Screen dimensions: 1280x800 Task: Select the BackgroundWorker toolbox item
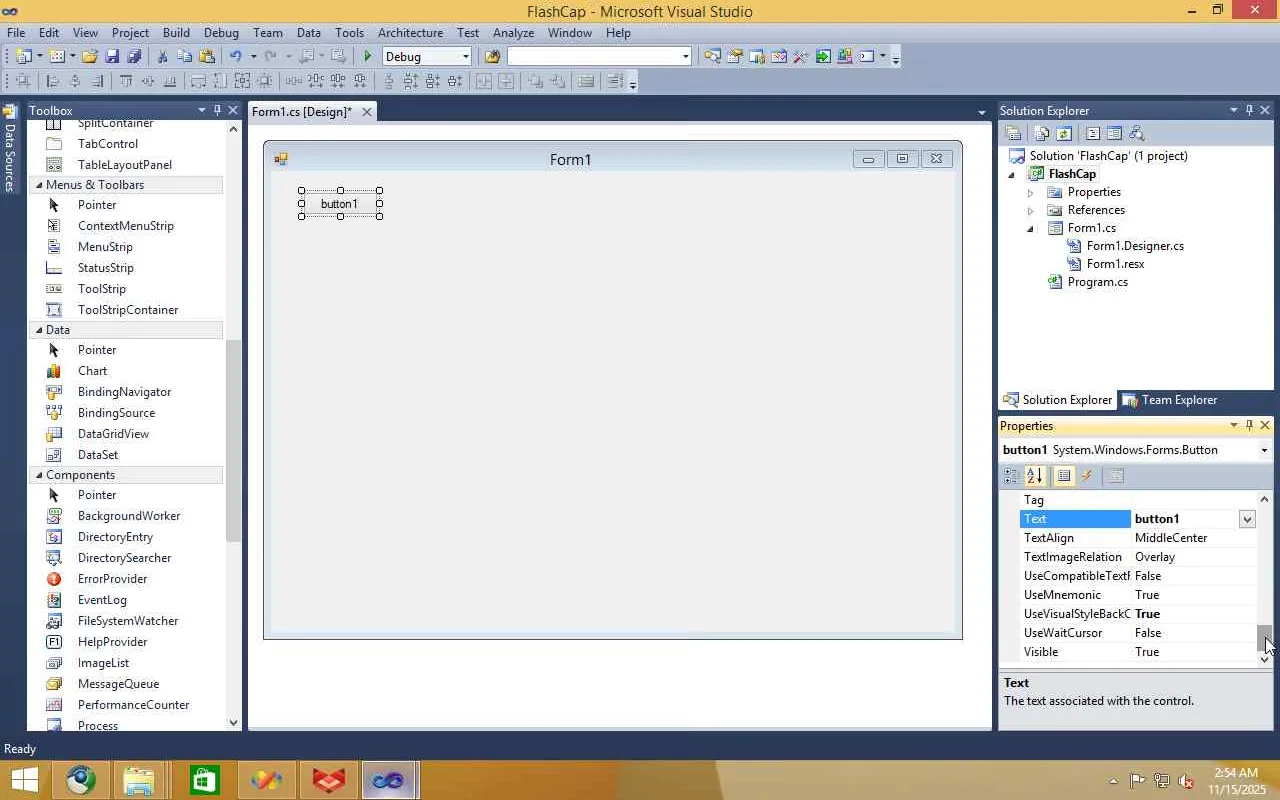tap(129, 516)
